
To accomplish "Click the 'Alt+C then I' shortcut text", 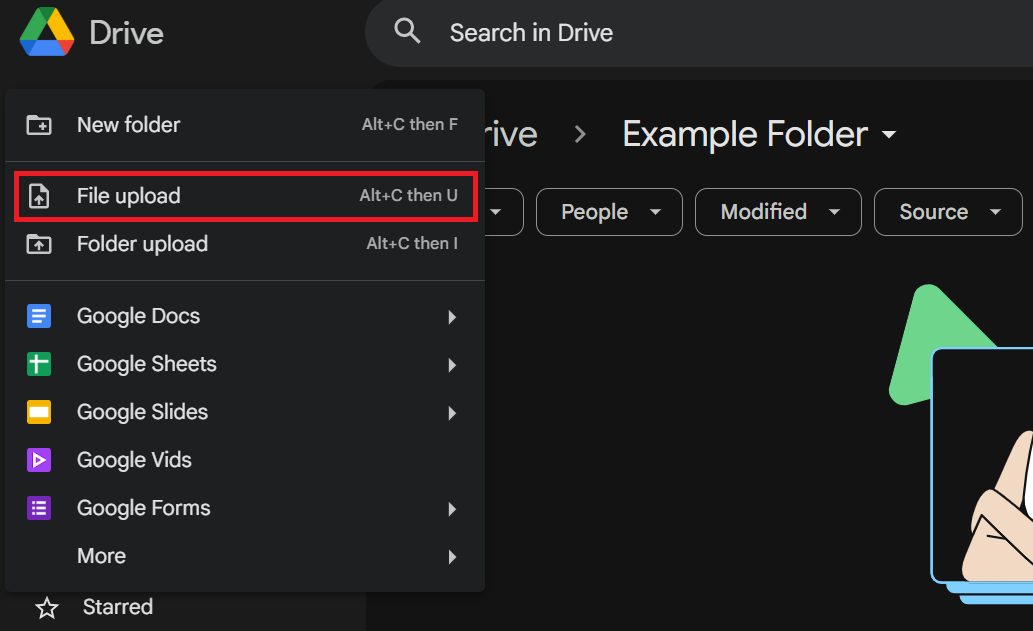I will 412,243.
